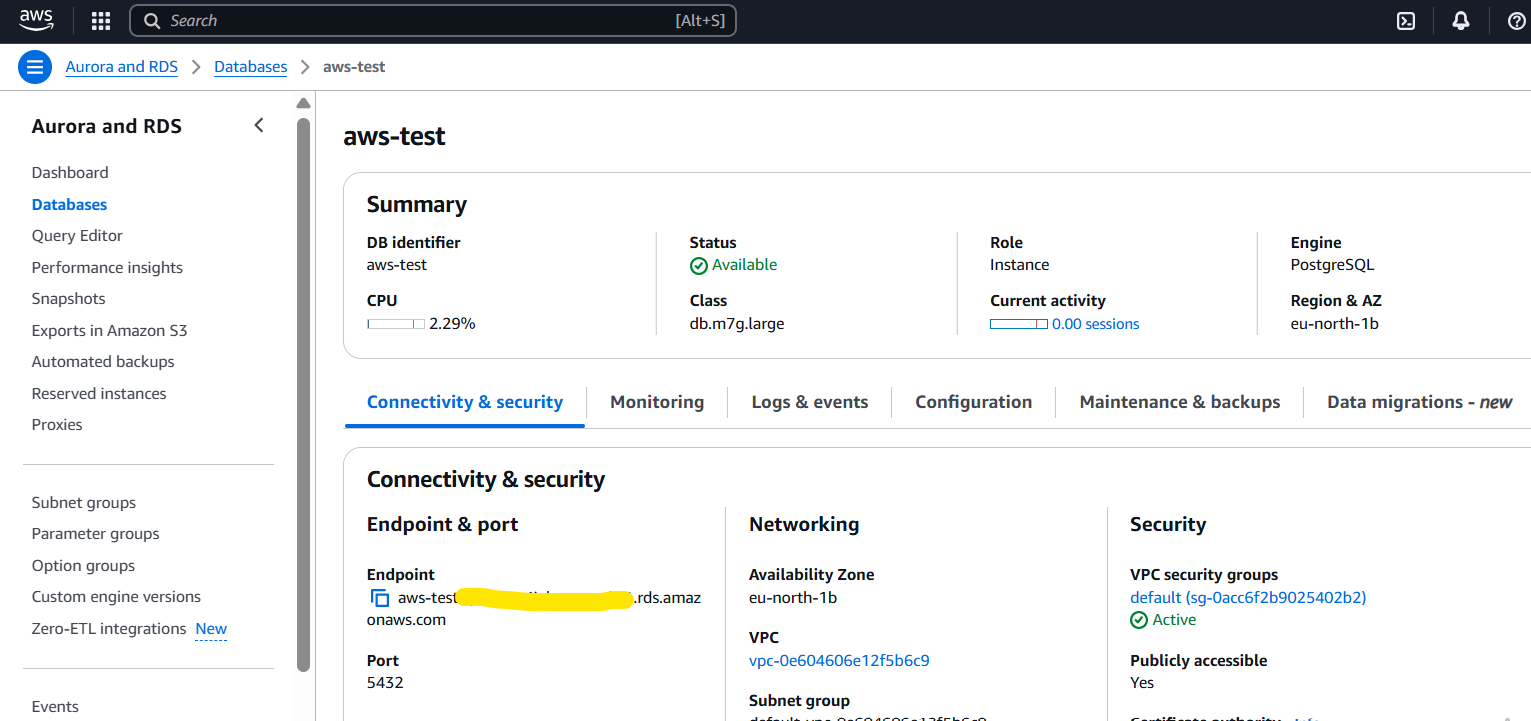
Task: Click the CPU usage progress bar
Action: tap(396, 324)
